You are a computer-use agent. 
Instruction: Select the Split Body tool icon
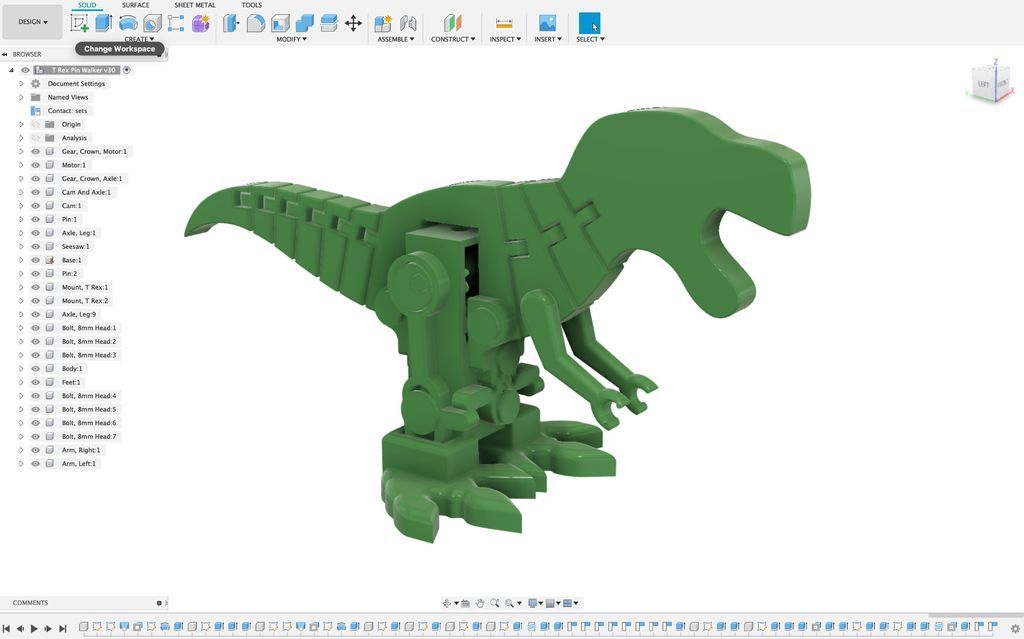tap(328, 24)
